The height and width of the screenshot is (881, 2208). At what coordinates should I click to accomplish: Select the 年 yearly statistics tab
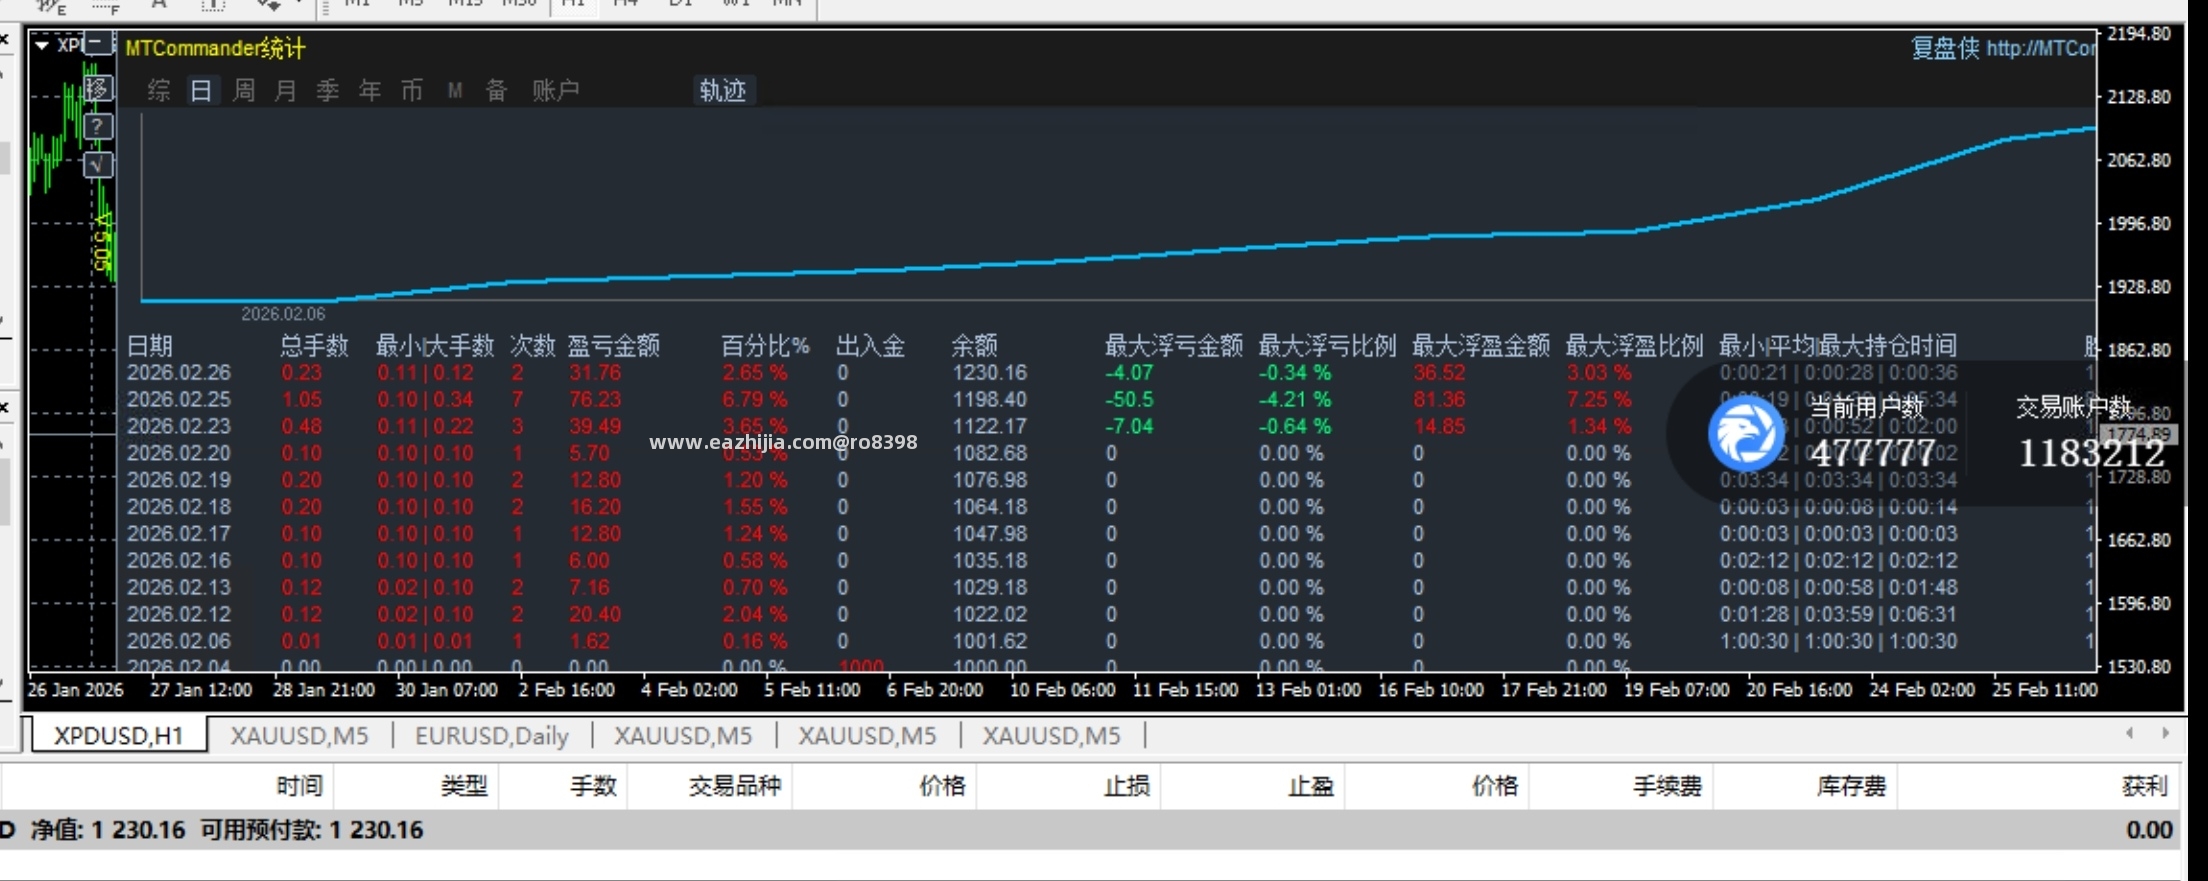click(x=369, y=91)
